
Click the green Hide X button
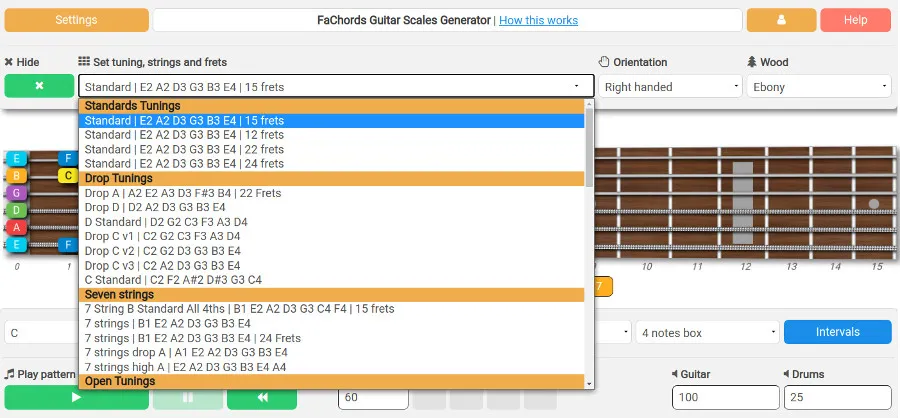tap(39, 86)
